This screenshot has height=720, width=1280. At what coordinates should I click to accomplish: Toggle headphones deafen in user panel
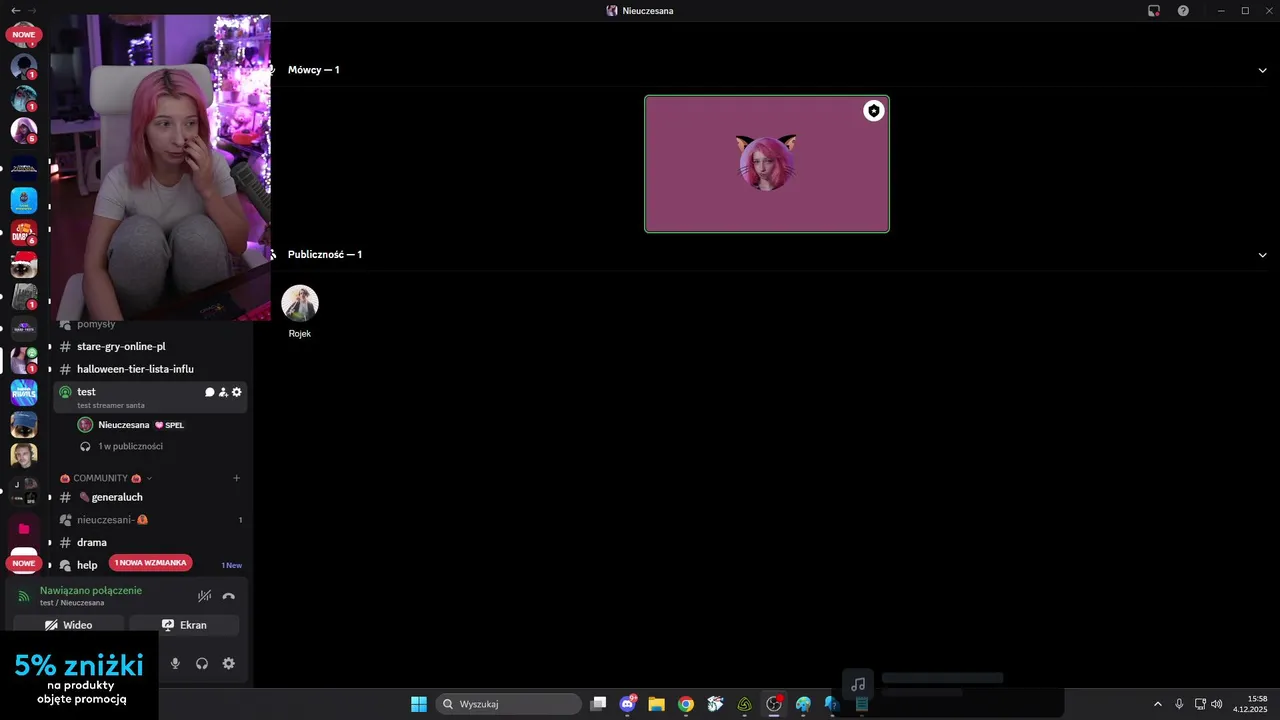(202, 663)
